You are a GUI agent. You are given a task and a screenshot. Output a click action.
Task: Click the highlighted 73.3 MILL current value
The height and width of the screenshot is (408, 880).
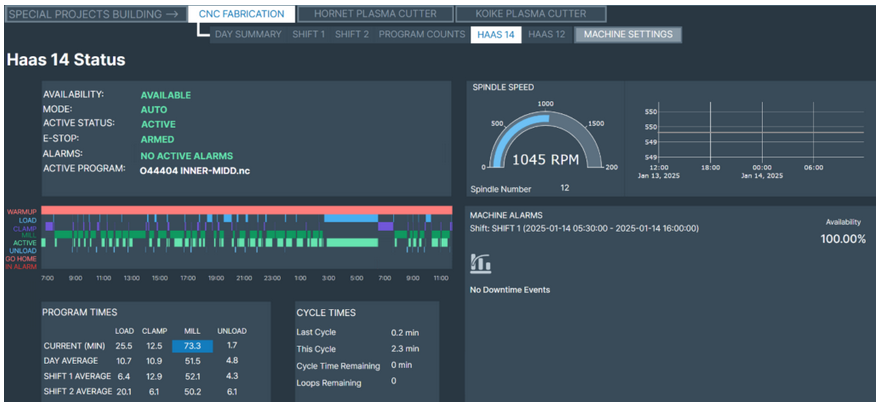coord(192,346)
